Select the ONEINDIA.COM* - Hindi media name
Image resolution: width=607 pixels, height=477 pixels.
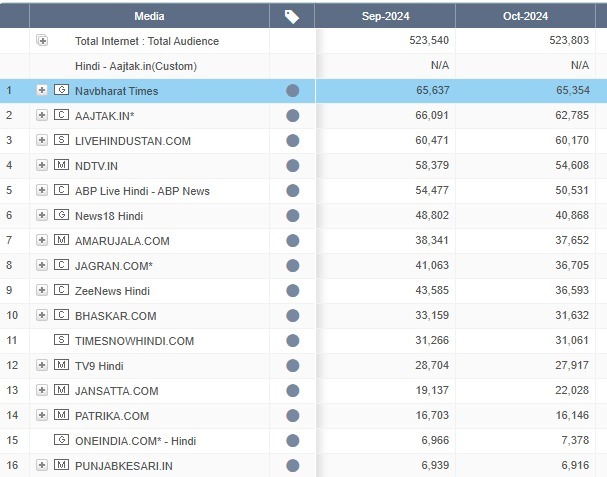click(135, 441)
